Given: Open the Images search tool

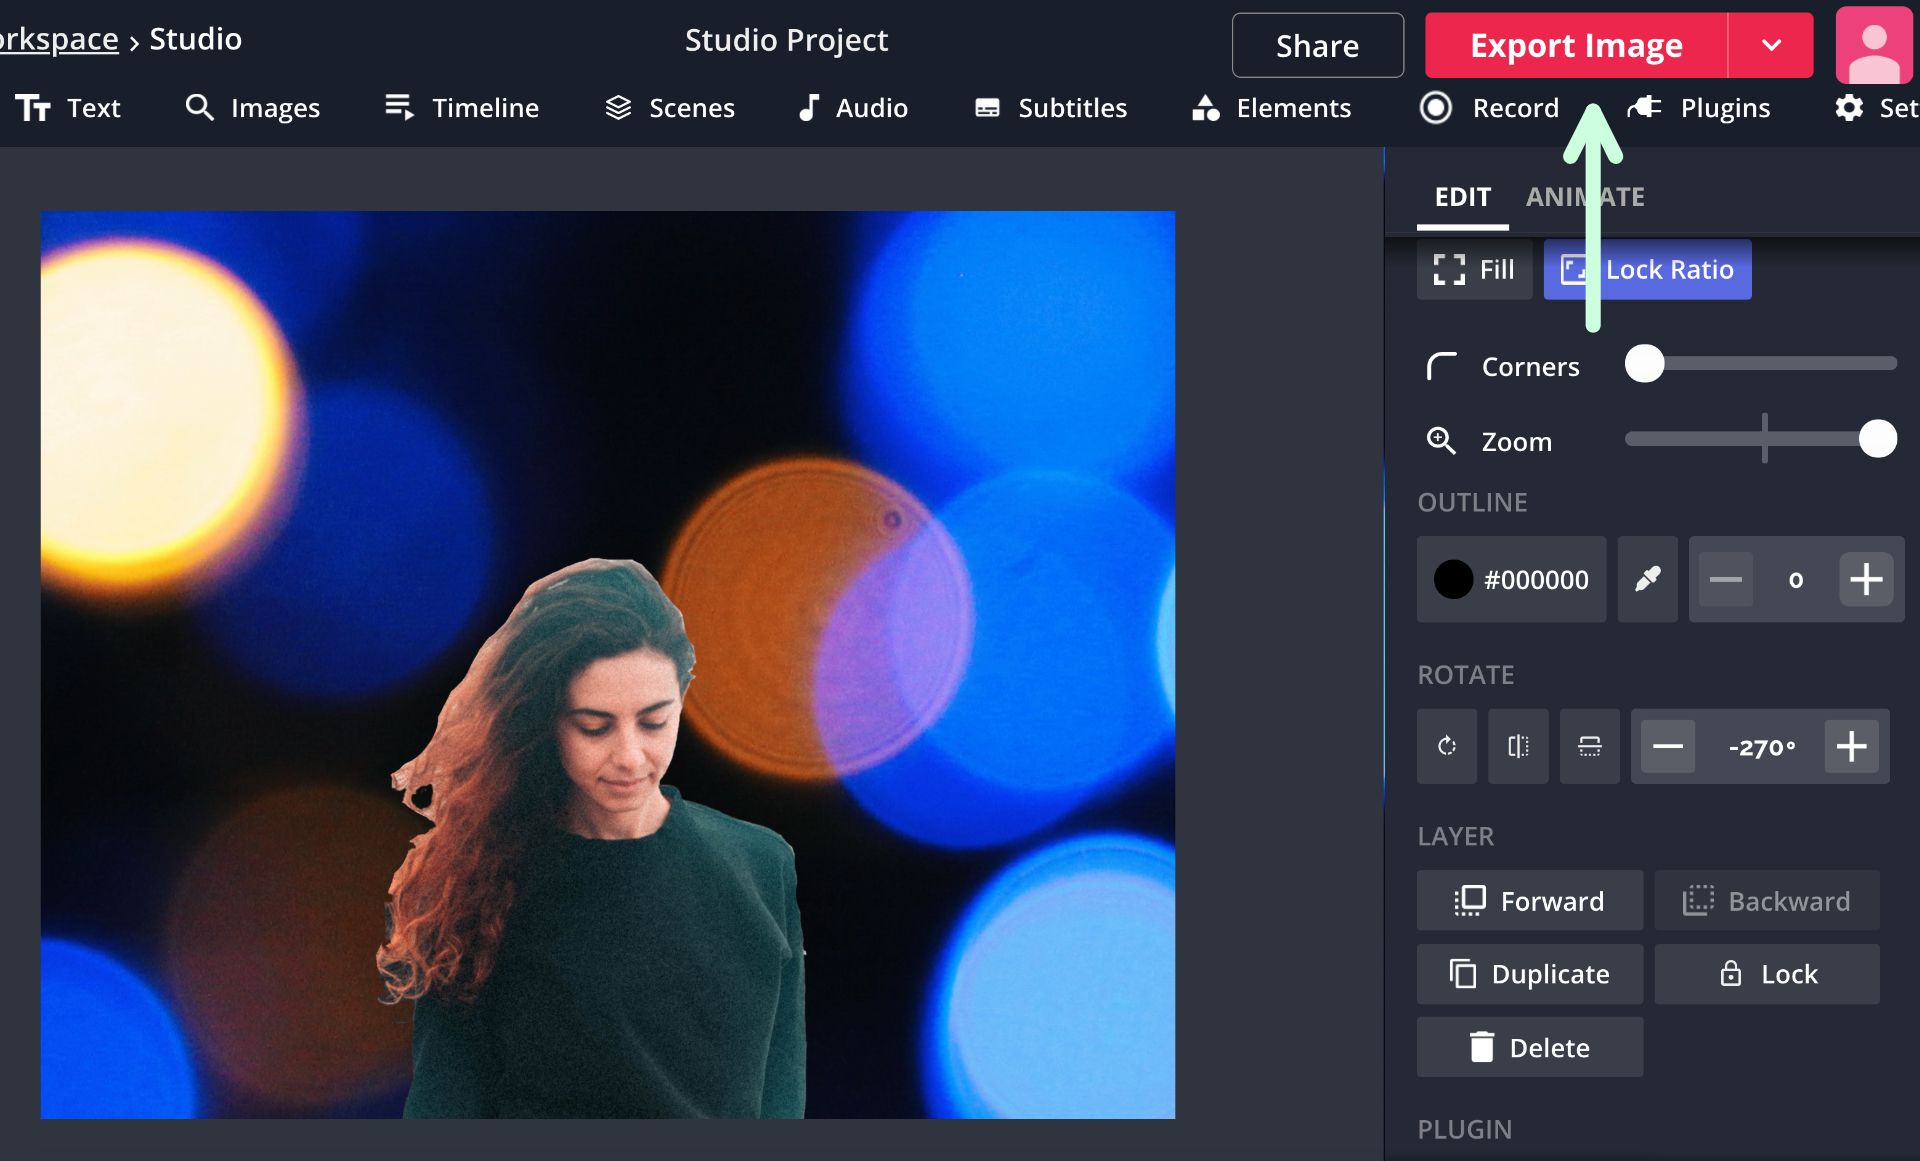Looking at the screenshot, I should click(253, 108).
